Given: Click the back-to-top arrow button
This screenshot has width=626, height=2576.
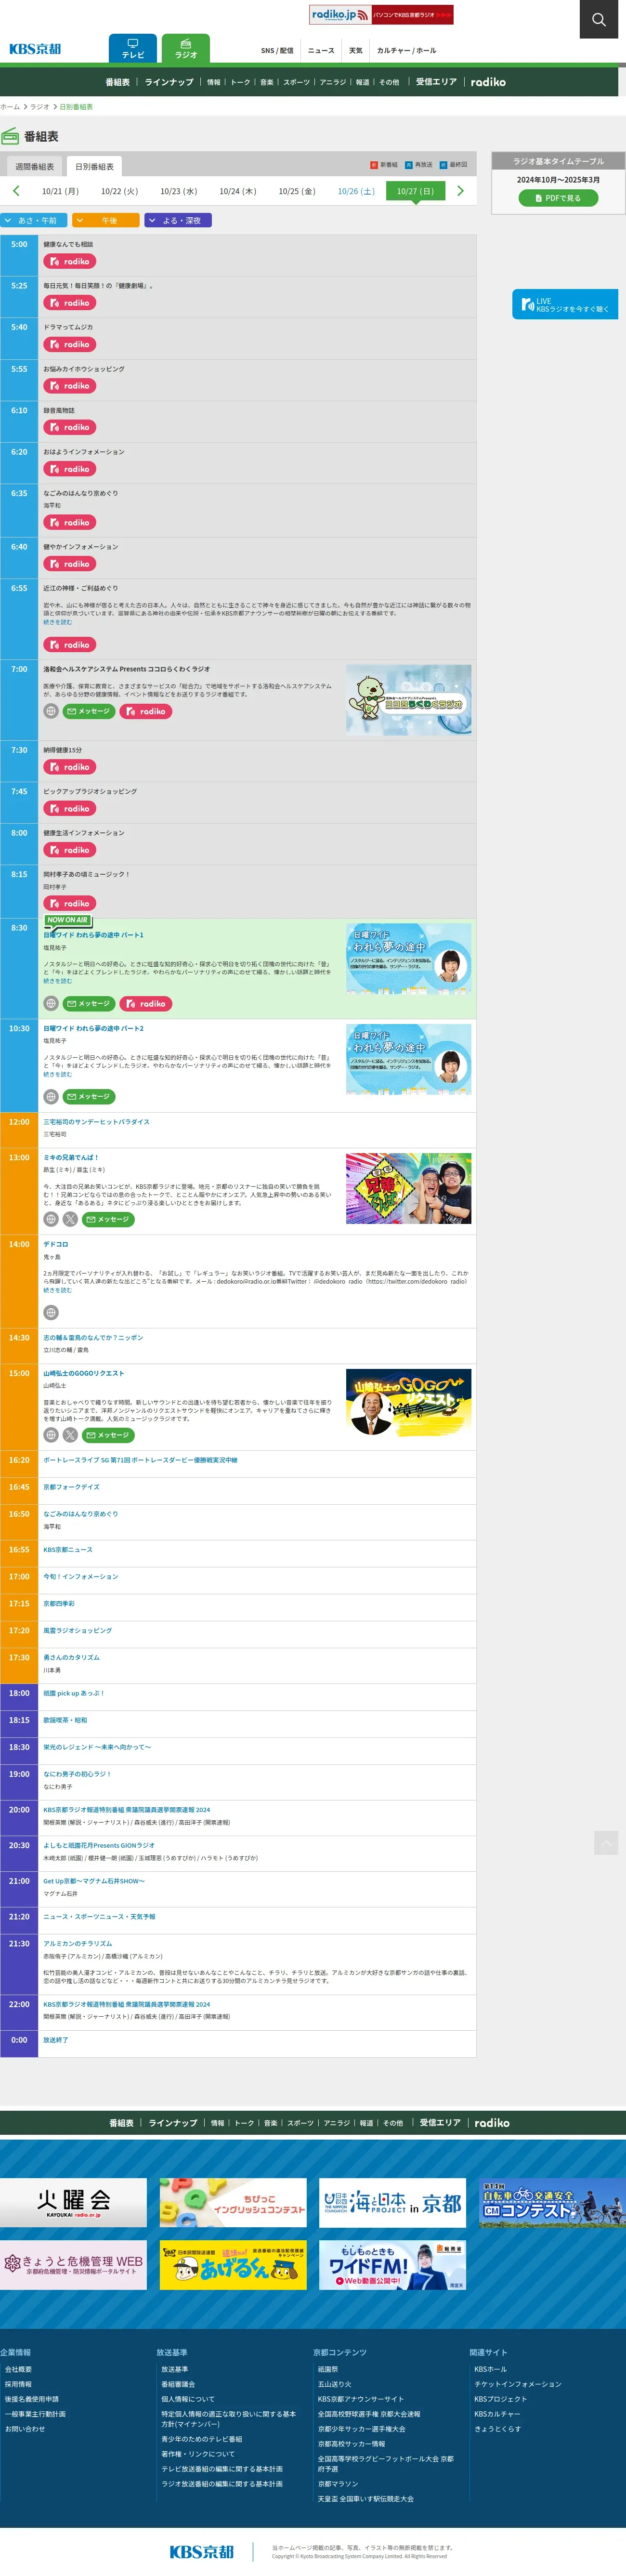Looking at the screenshot, I should 606,1842.
